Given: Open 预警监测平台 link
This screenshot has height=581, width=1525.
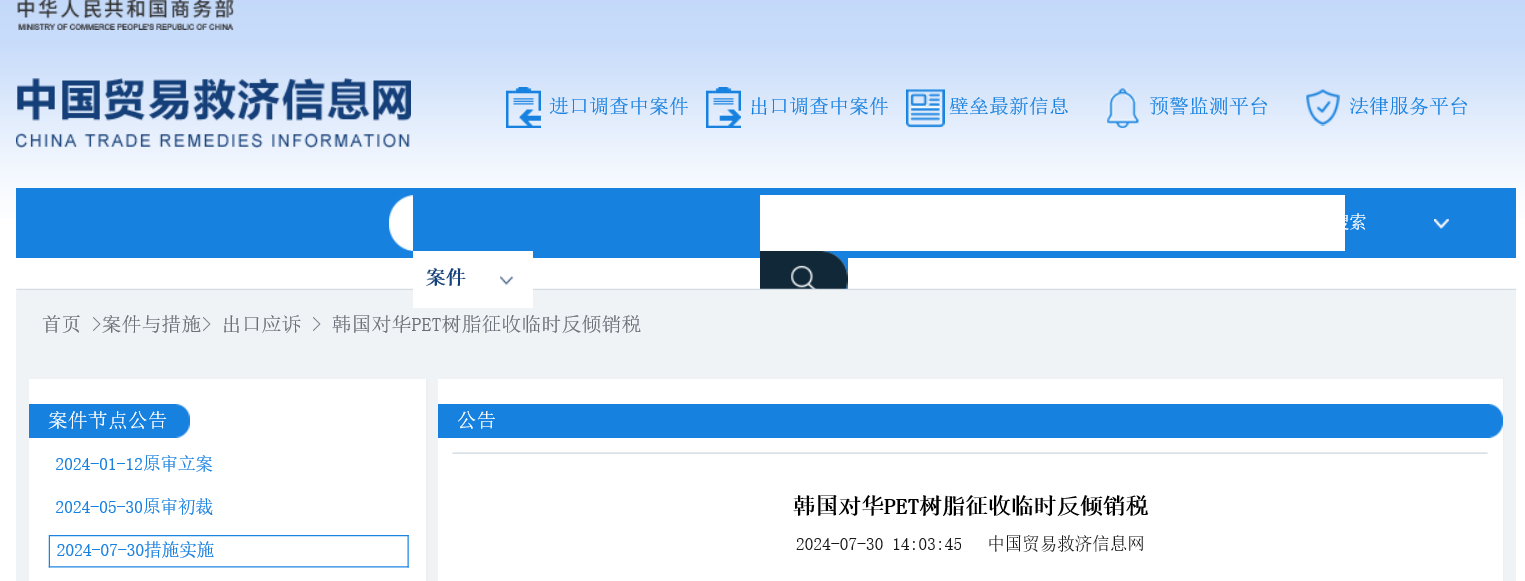Looking at the screenshot, I should click(1209, 106).
